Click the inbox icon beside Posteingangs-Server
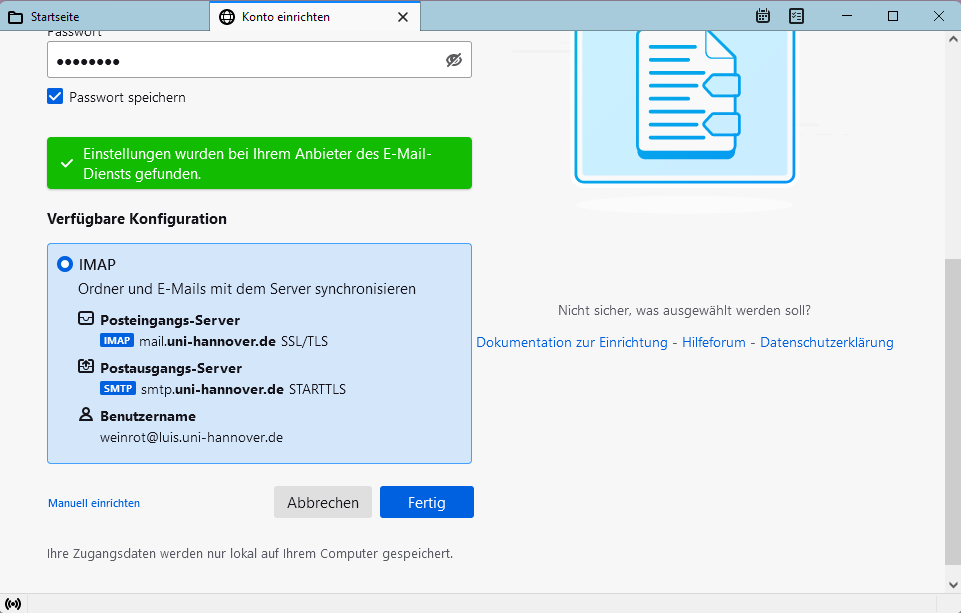 tap(86, 320)
